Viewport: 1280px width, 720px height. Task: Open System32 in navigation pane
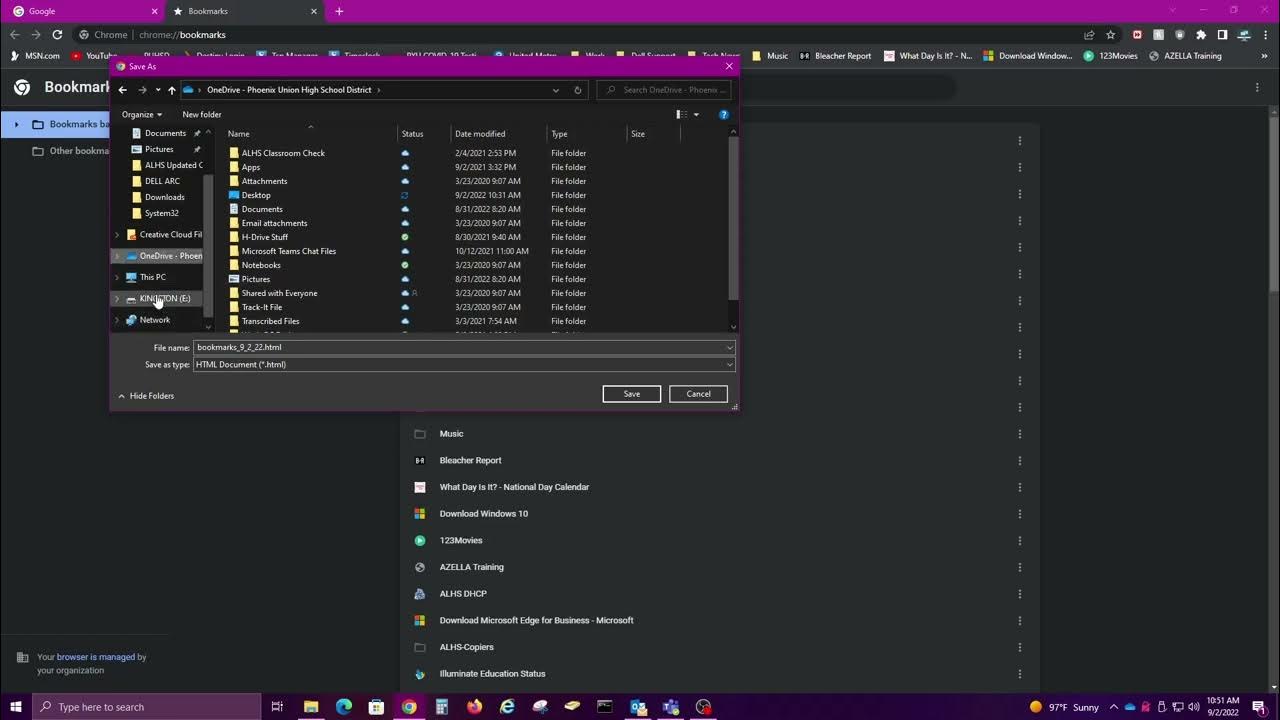point(161,213)
